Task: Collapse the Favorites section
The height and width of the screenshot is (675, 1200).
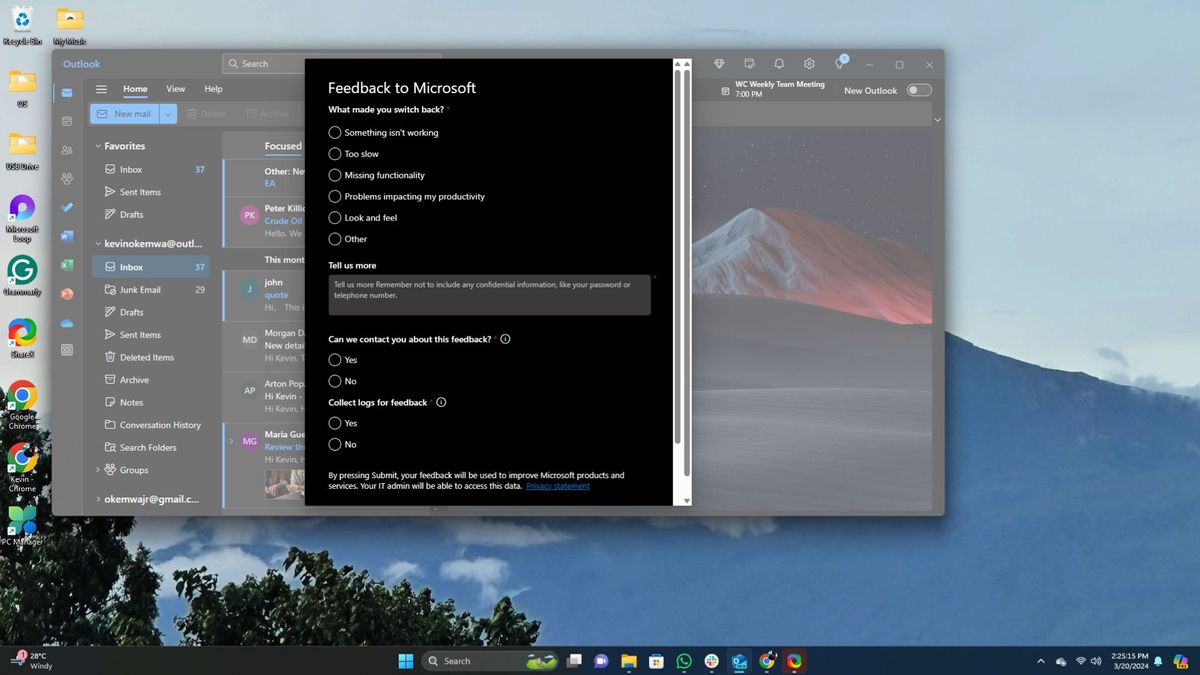Action: (97, 145)
